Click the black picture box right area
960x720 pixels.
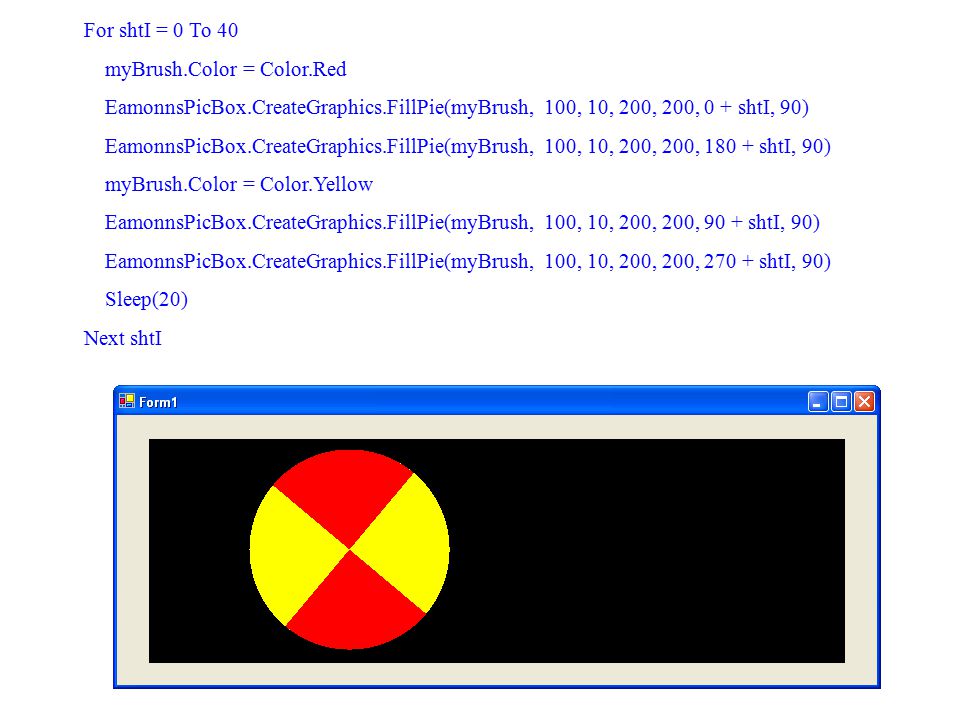tap(649, 550)
